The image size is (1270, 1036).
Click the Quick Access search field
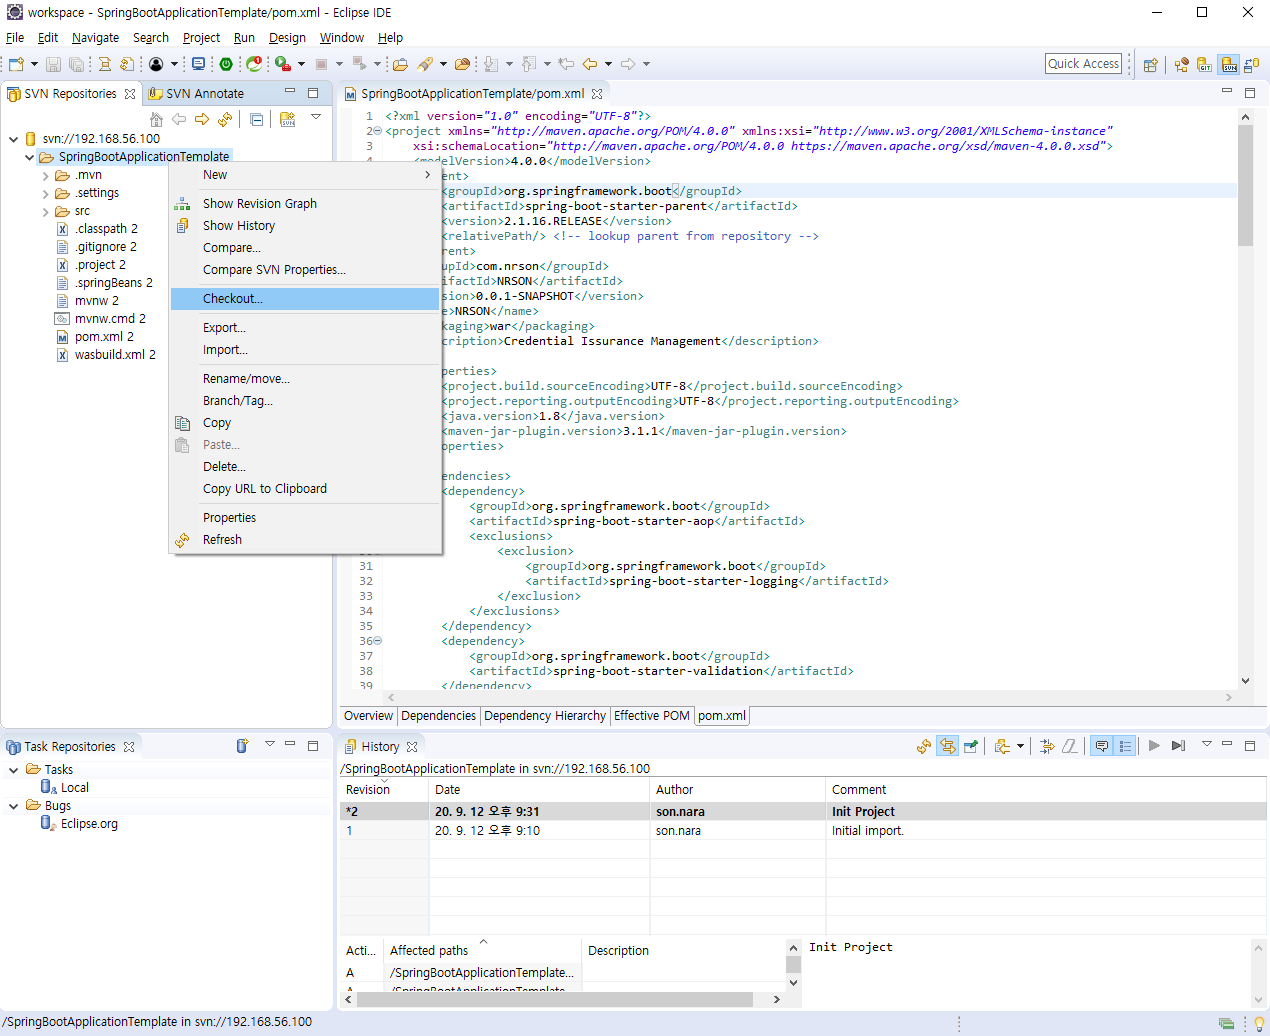pos(1083,64)
